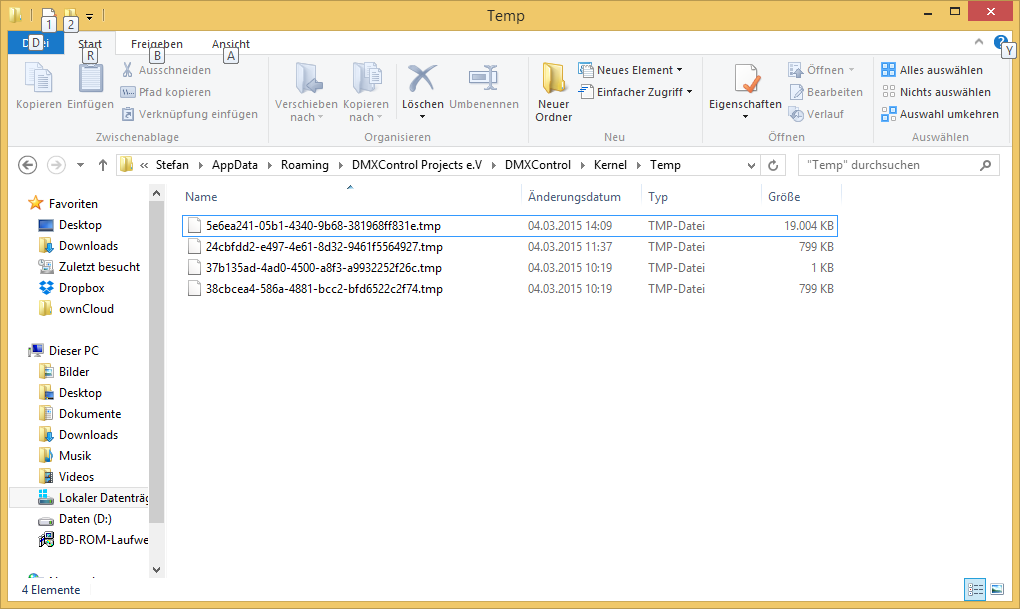The height and width of the screenshot is (609, 1020).
Task: Click the Umbenennen rename icon
Action: [484, 80]
